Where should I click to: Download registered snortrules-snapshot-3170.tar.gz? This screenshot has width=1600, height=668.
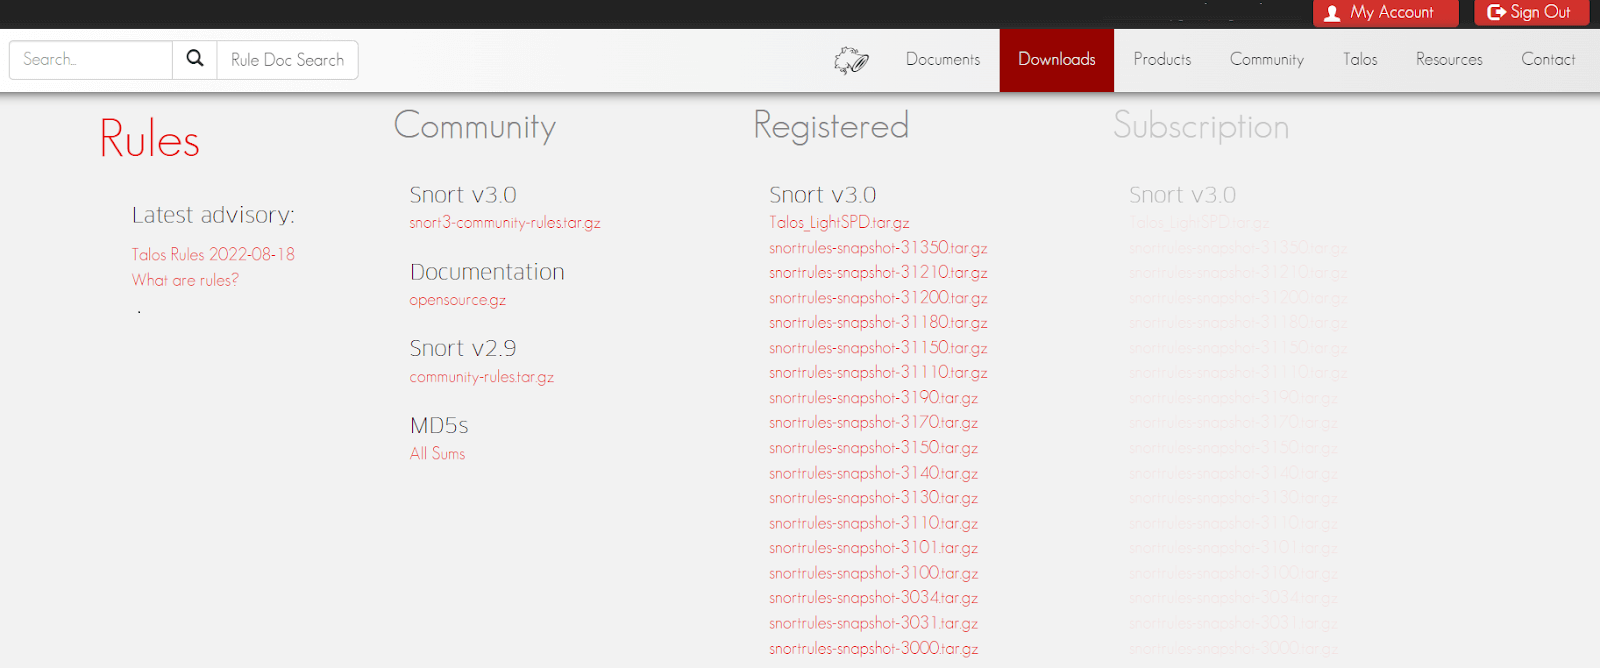point(874,423)
